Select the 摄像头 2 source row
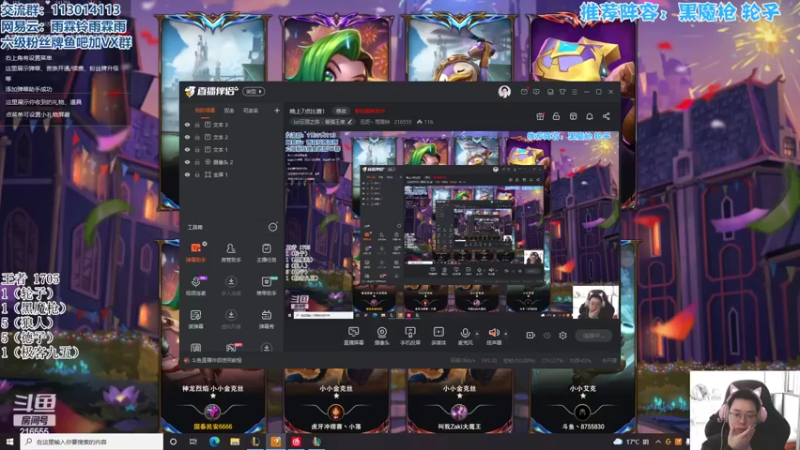The width and height of the screenshot is (800, 450). coord(232,162)
